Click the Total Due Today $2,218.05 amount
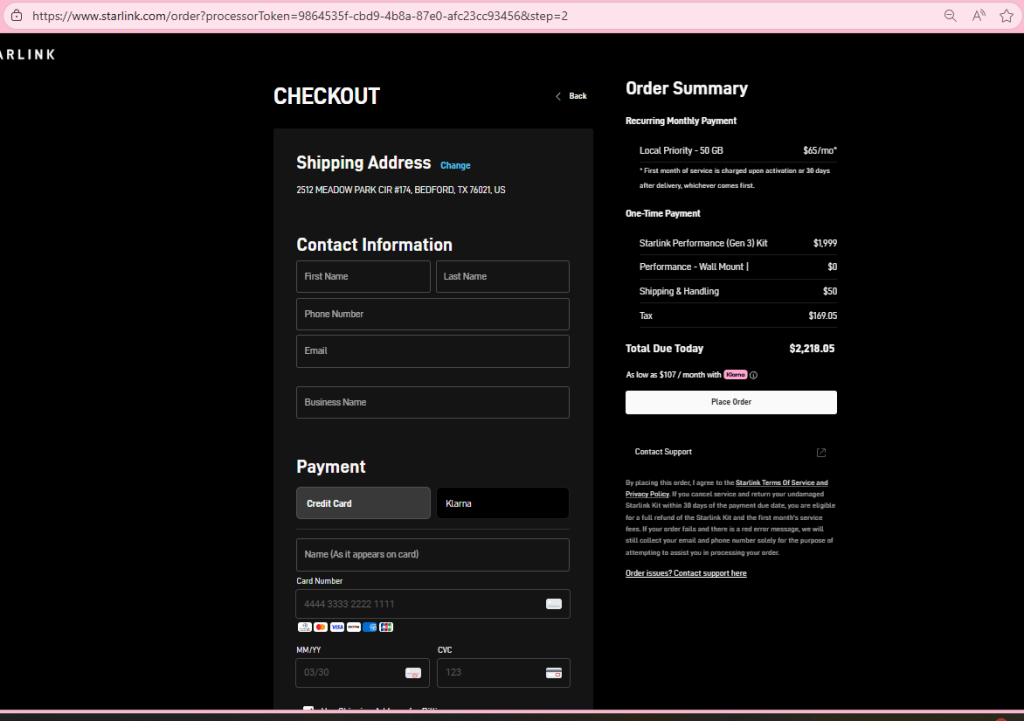This screenshot has height=721, width=1024. point(812,349)
